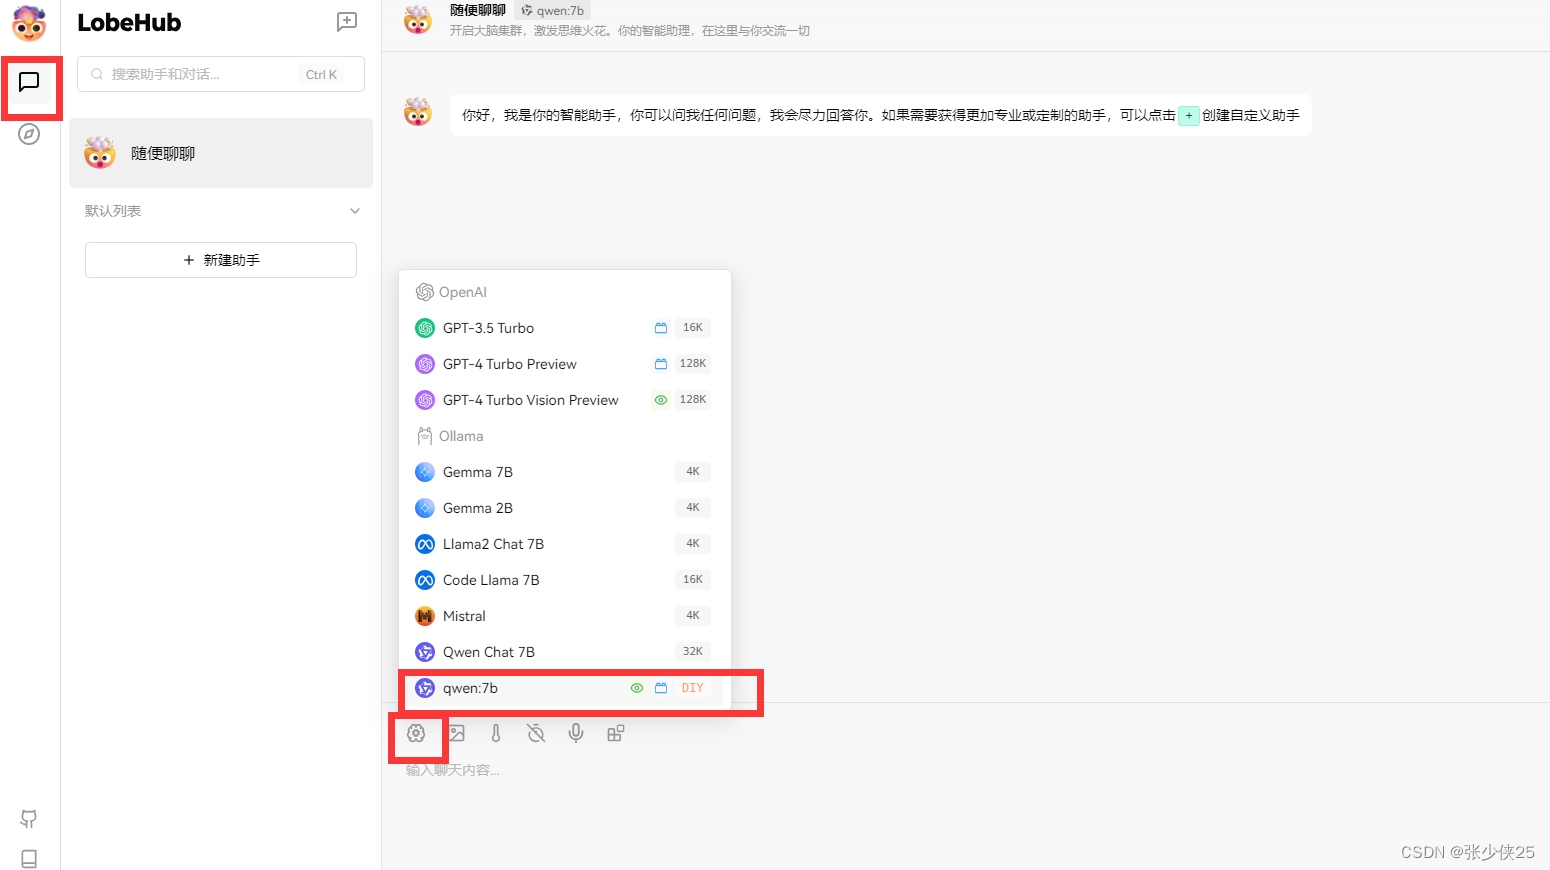This screenshot has height=870, width=1550.
Task: Choose Qwen Chat 7B in model menu
Action: click(x=488, y=651)
